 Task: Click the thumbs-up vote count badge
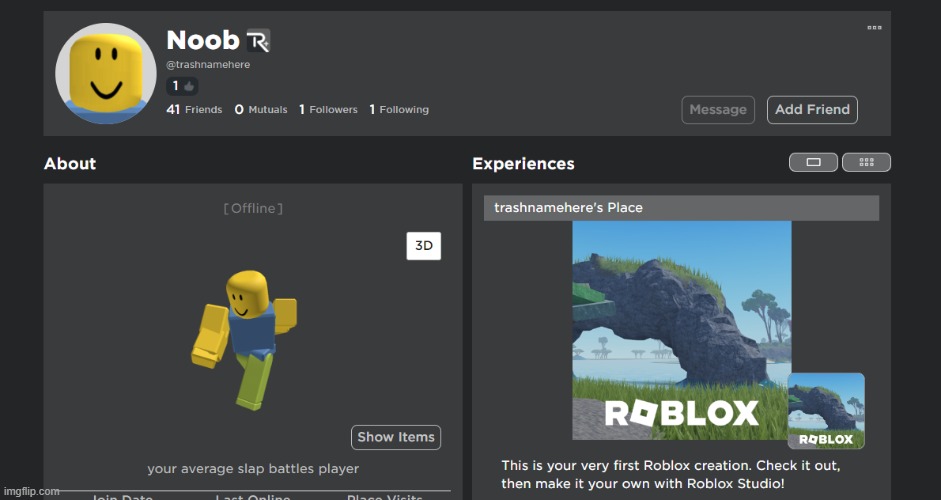pyautogui.click(x=182, y=86)
